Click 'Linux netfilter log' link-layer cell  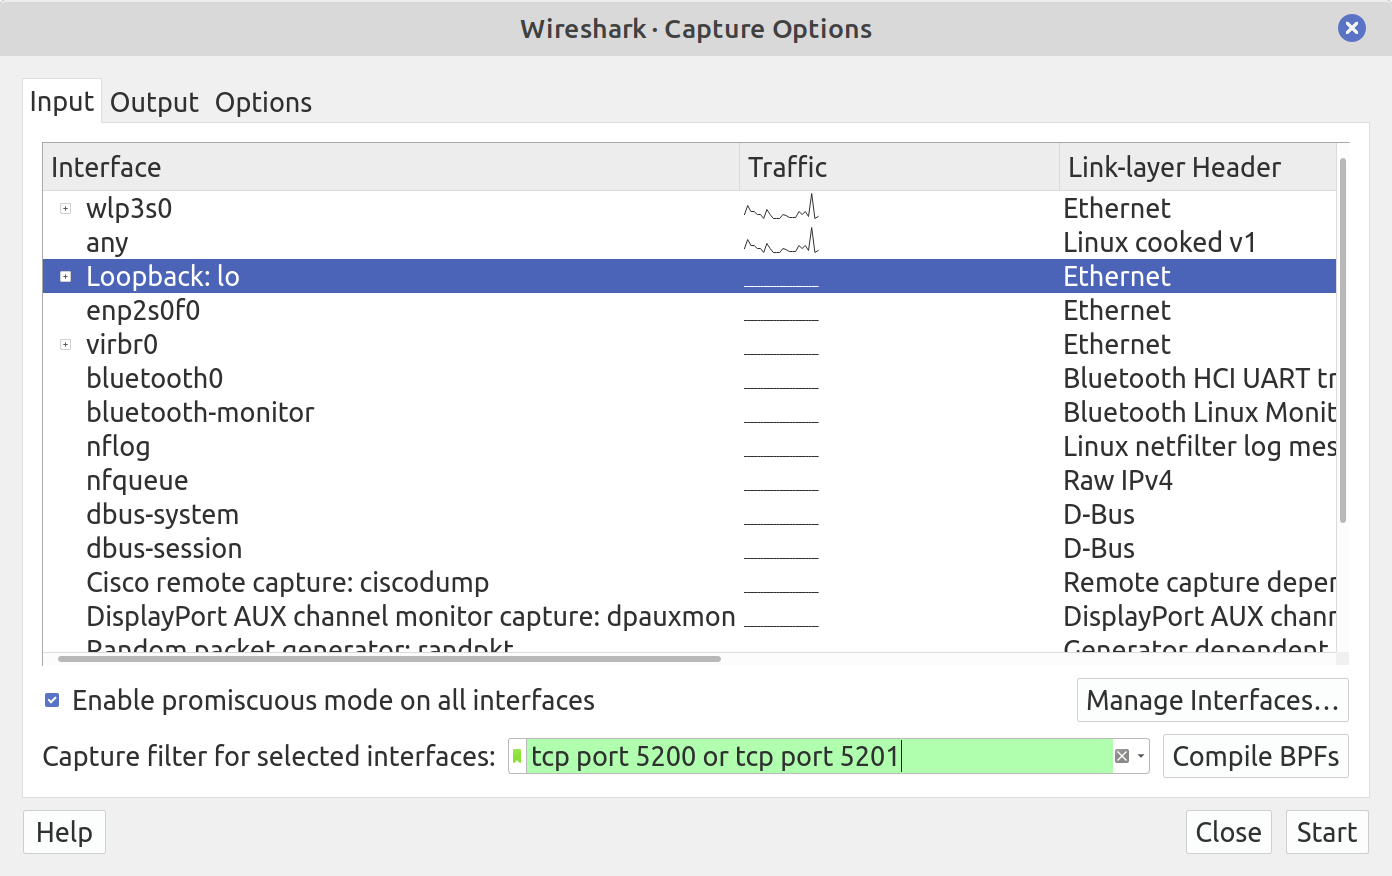(1199, 447)
